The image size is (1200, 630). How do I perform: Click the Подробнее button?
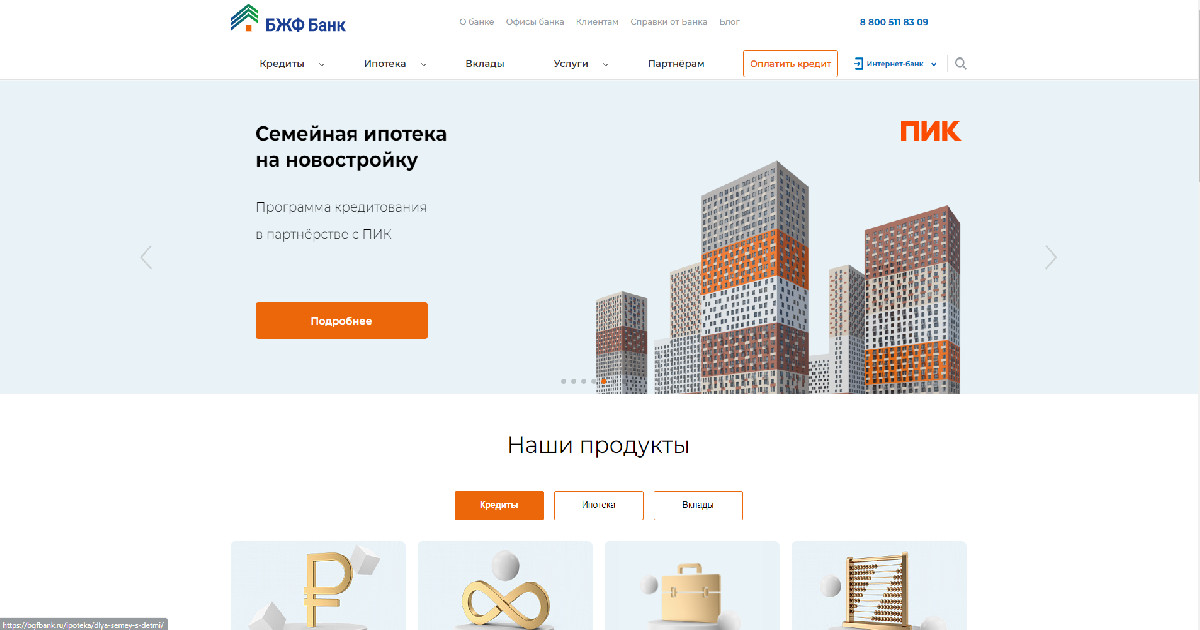(342, 321)
